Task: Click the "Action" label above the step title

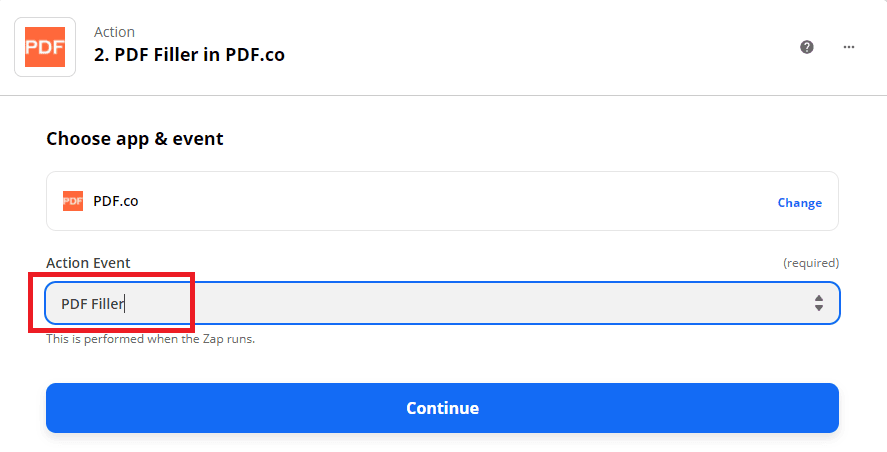Action: click(114, 32)
